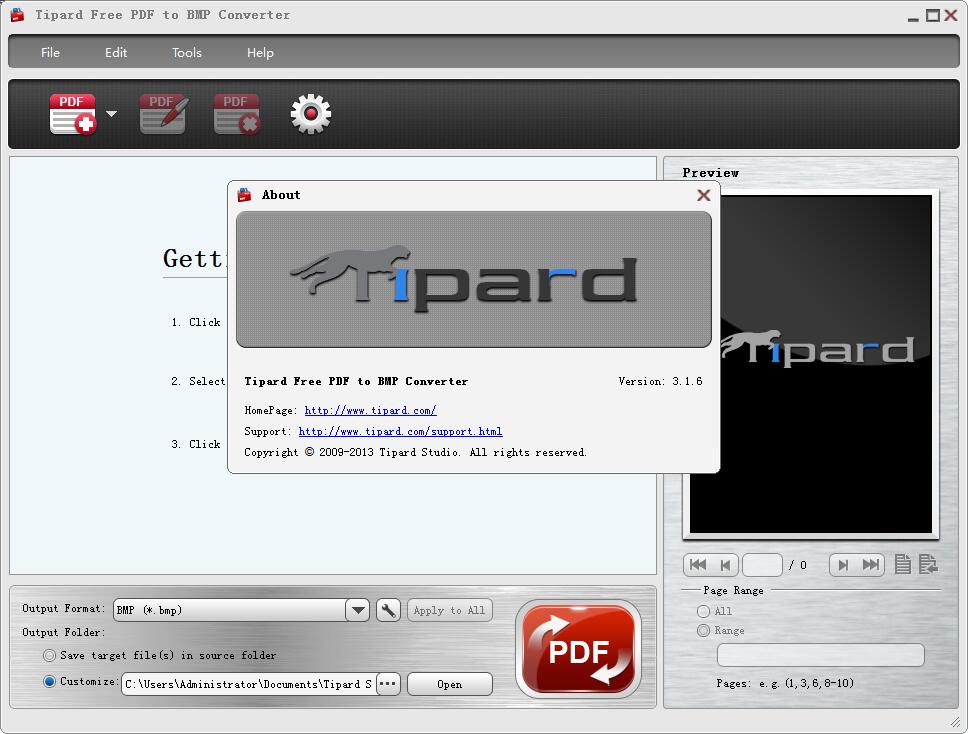This screenshot has height=734, width=968.
Task: Open output settings wrench icon
Action: (x=388, y=610)
